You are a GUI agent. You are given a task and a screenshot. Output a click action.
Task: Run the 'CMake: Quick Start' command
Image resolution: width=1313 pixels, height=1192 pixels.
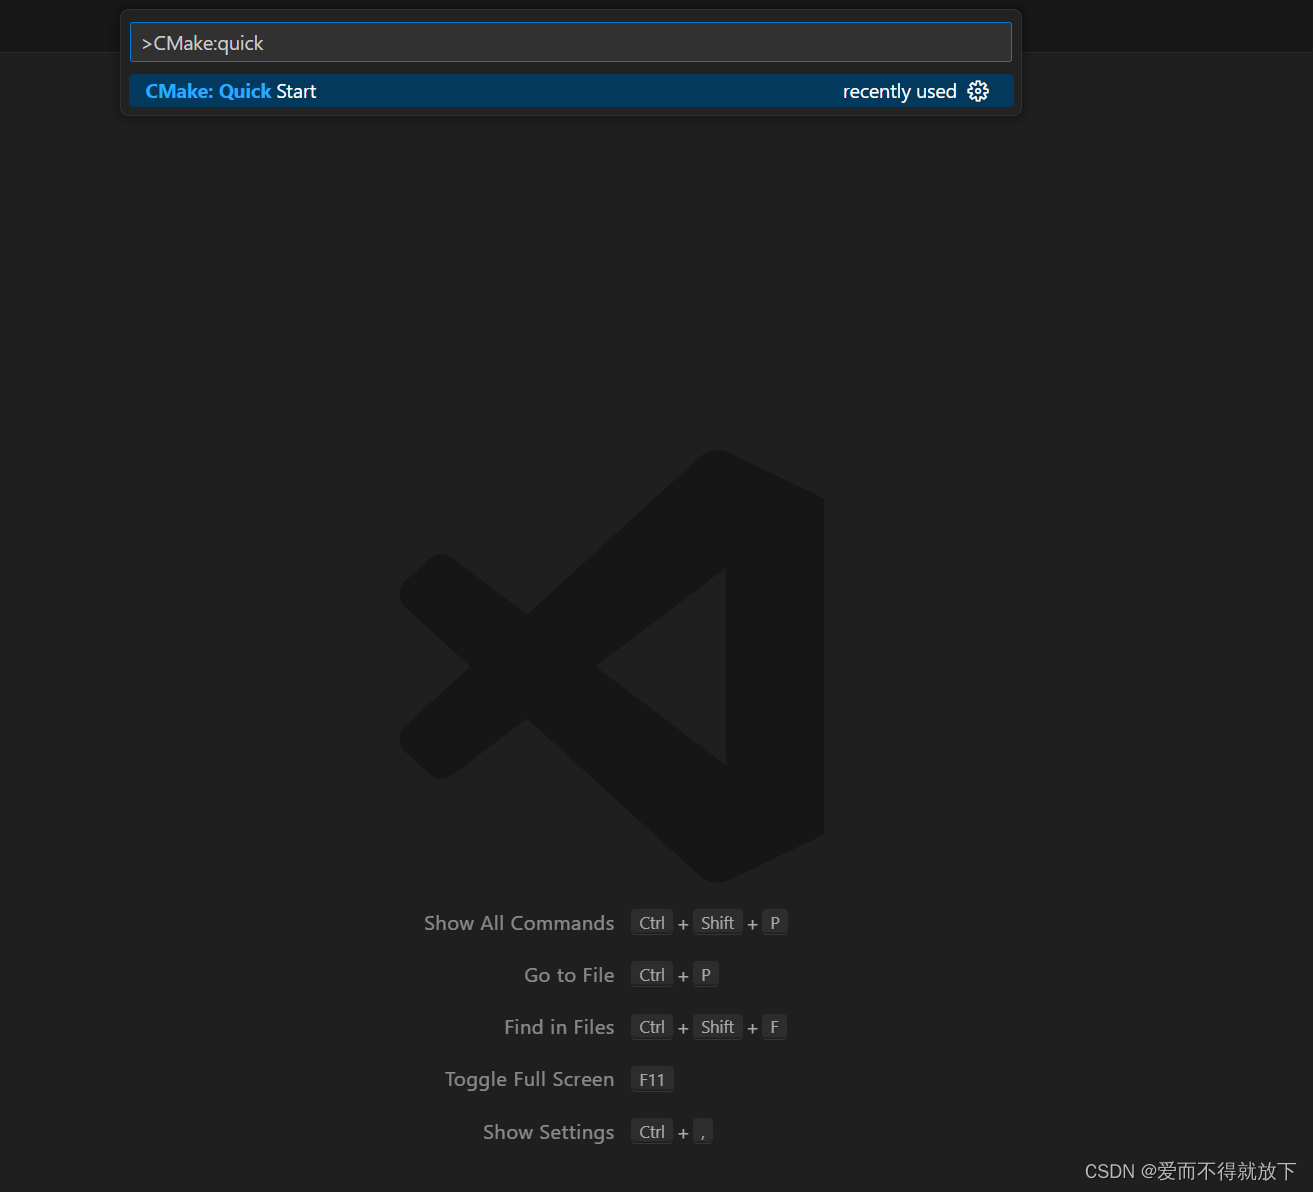tap(570, 91)
